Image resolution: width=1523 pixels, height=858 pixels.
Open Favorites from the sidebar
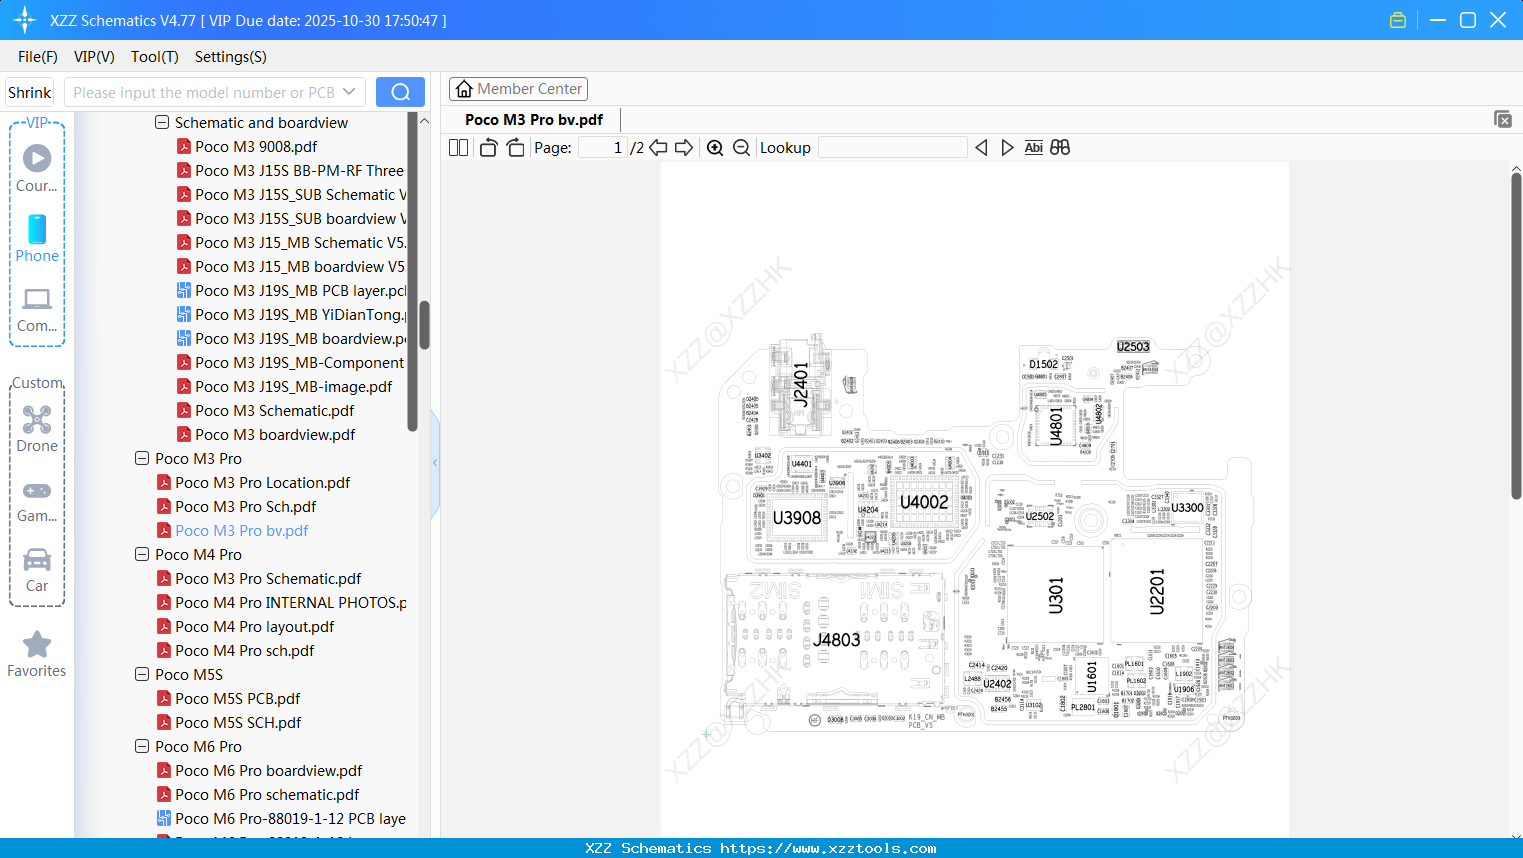pos(37,654)
